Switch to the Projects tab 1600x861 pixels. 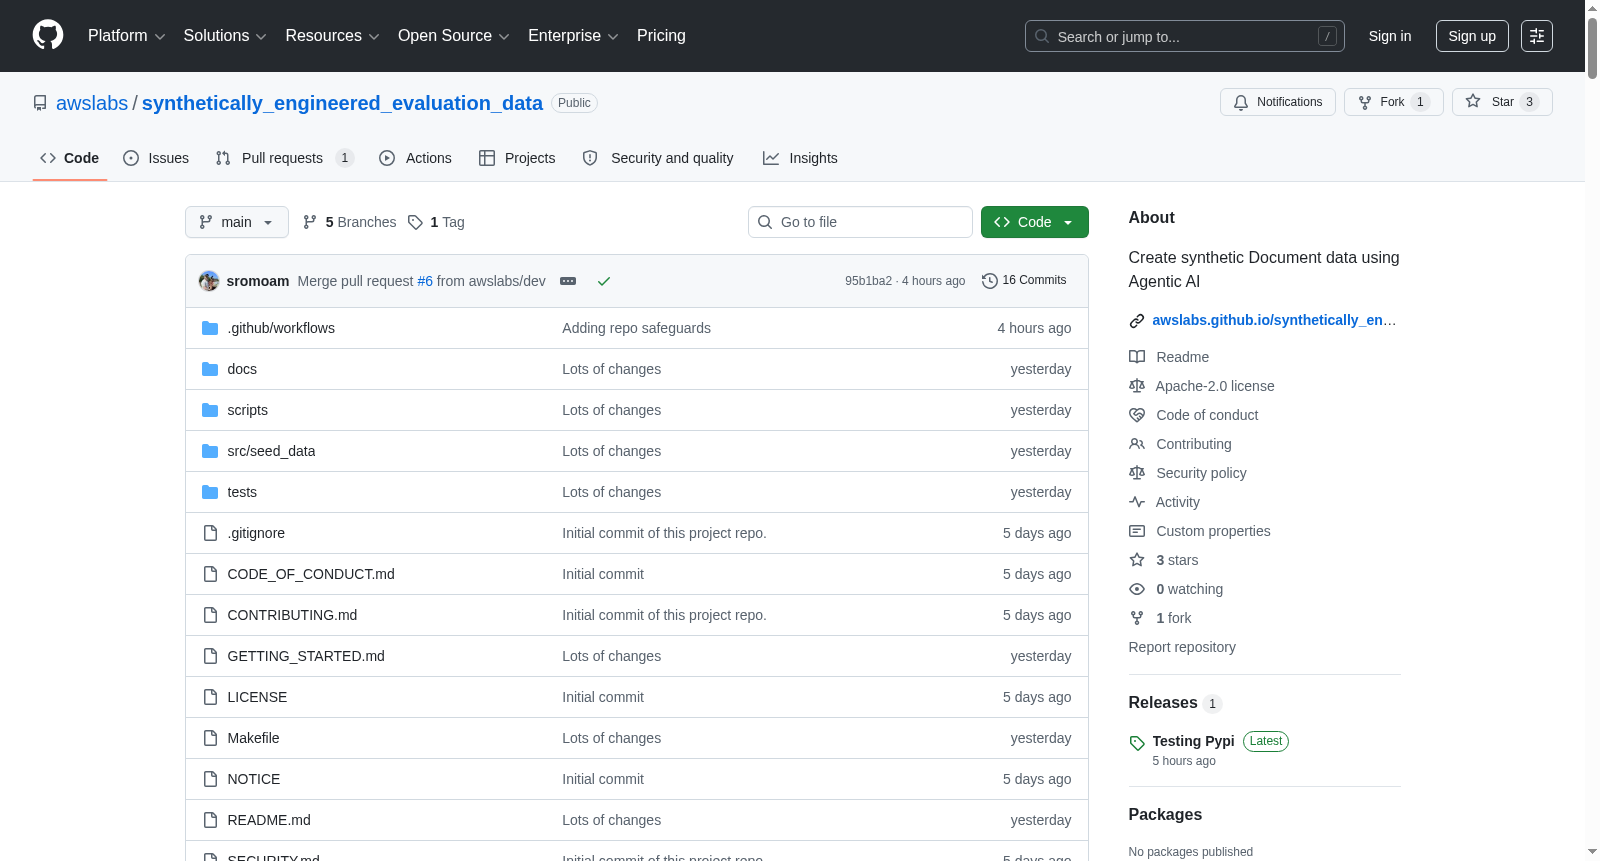point(517,158)
